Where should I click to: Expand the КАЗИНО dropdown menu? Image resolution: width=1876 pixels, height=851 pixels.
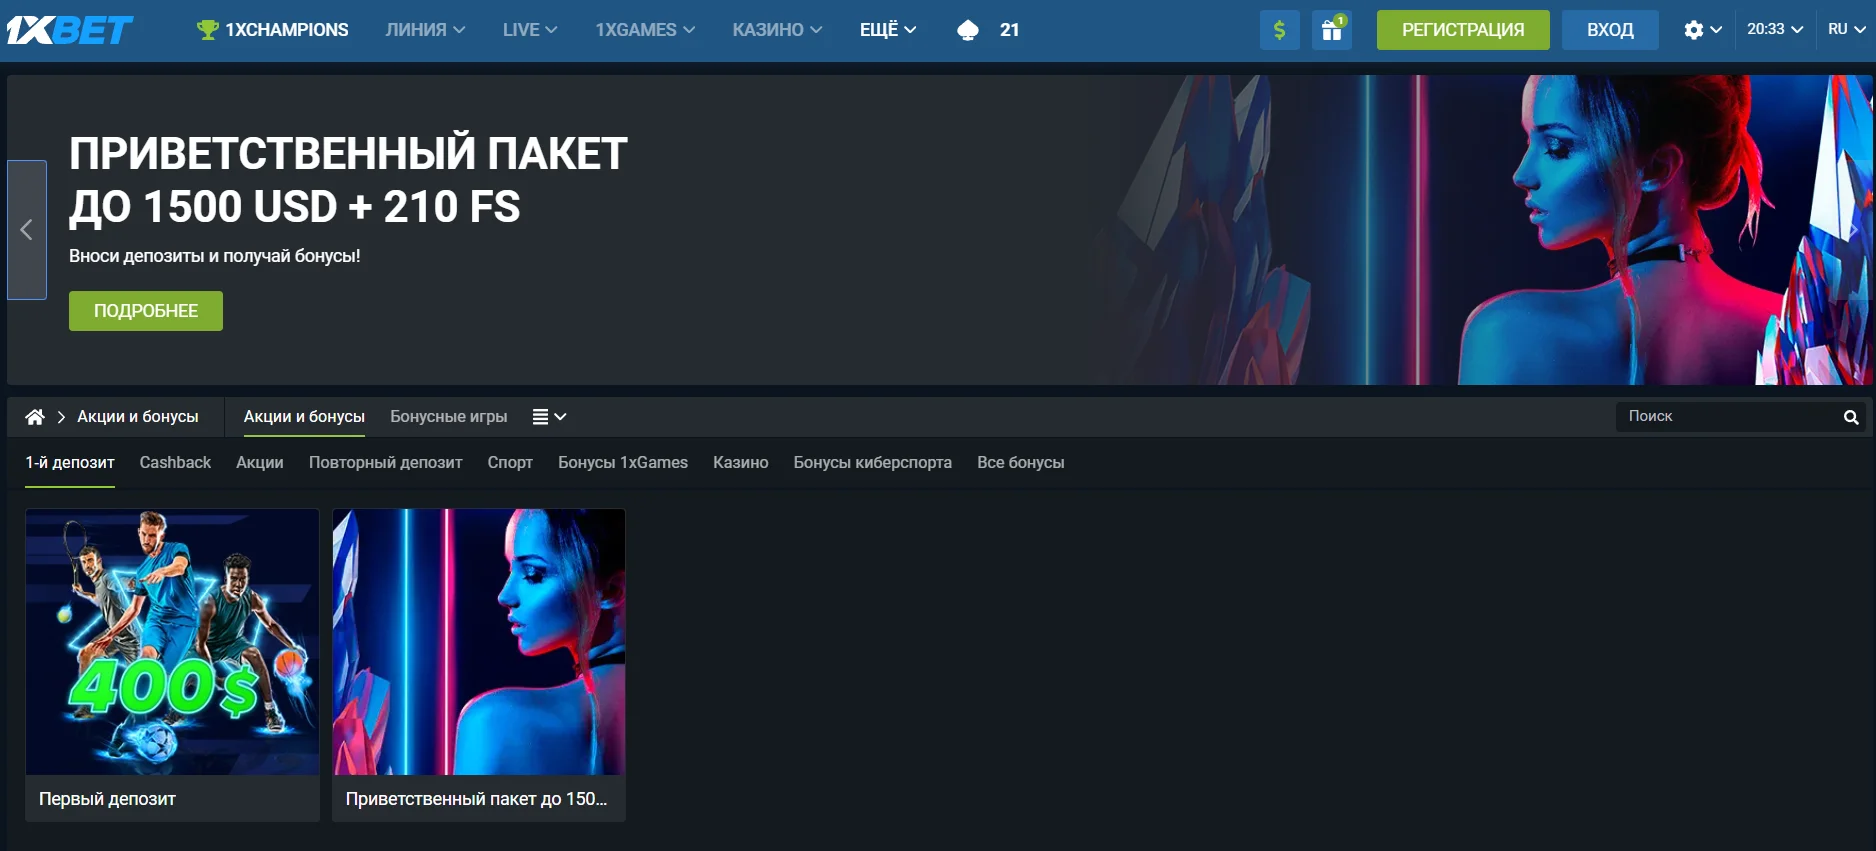(776, 30)
